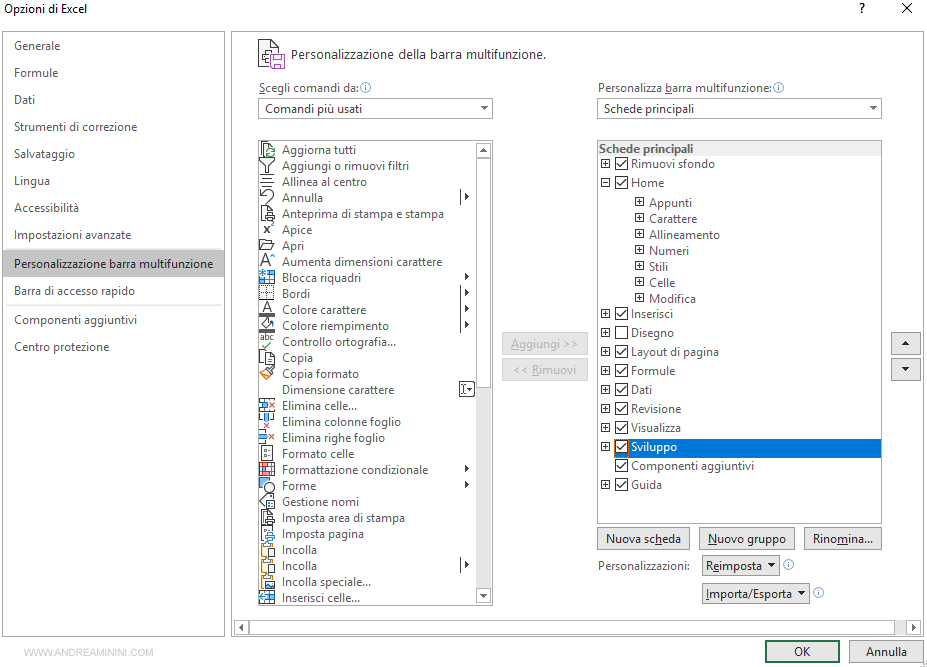Click the Colore riempimento bucket icon
927x667 pixels.
pos(267,325)
